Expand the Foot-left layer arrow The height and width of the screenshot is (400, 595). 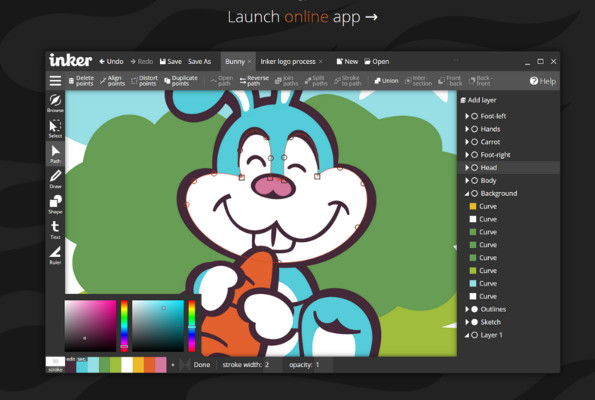pyautogui.click(x=467, y=116)
